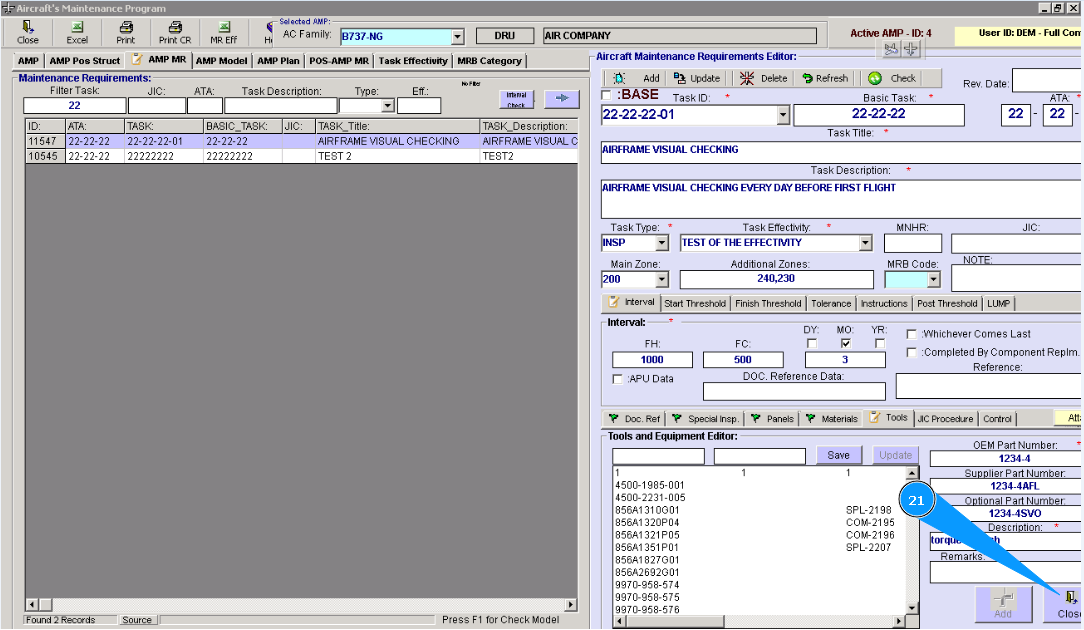Click the Internal Check button
The image size is (1084, 630).
(x=516, y=99)
